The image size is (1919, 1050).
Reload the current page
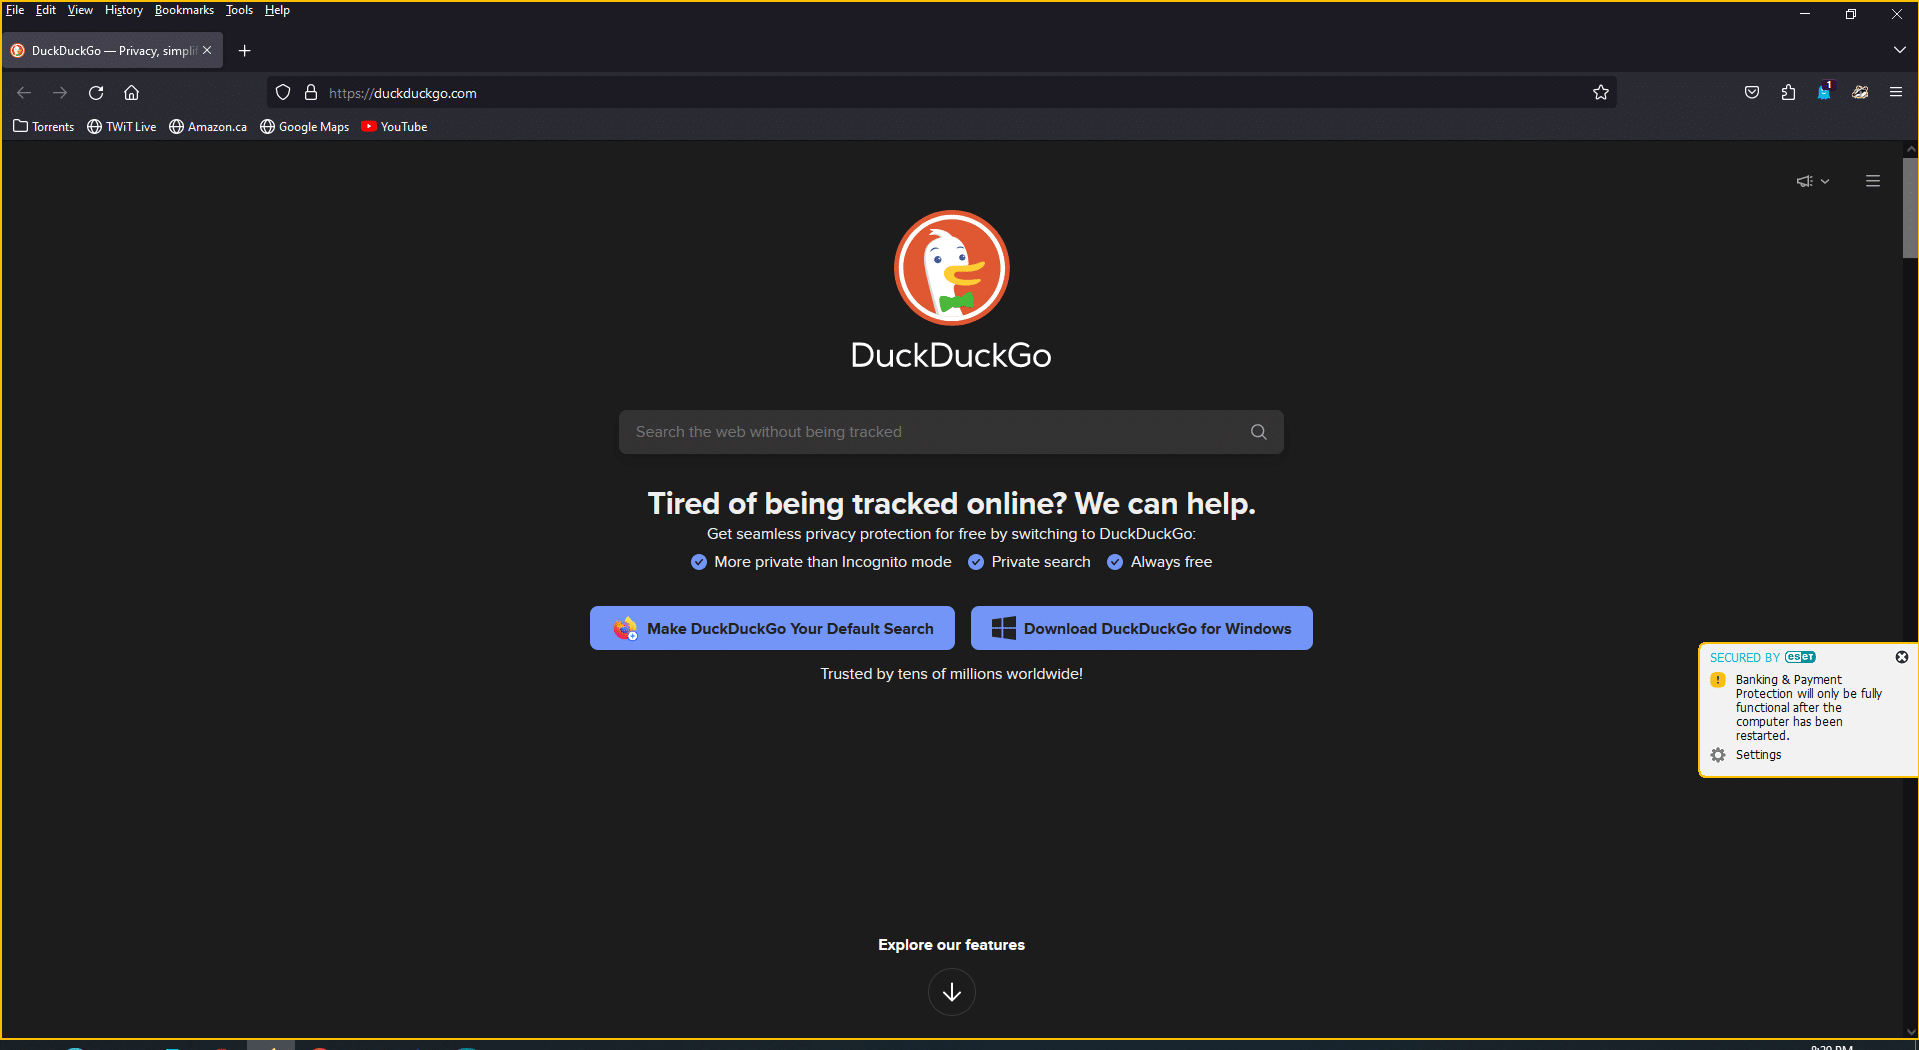point(96,93)
